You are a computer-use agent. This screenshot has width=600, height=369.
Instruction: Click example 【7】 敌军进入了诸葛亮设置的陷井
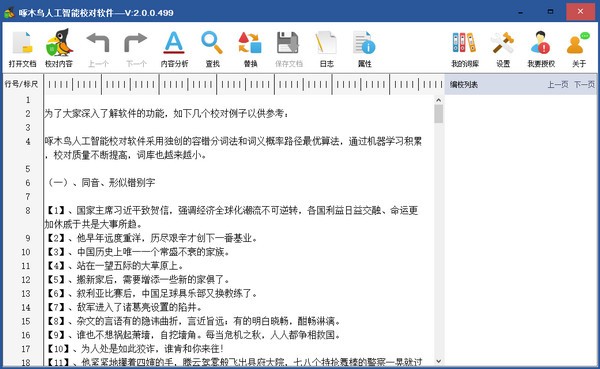click(x=124, y=307)
